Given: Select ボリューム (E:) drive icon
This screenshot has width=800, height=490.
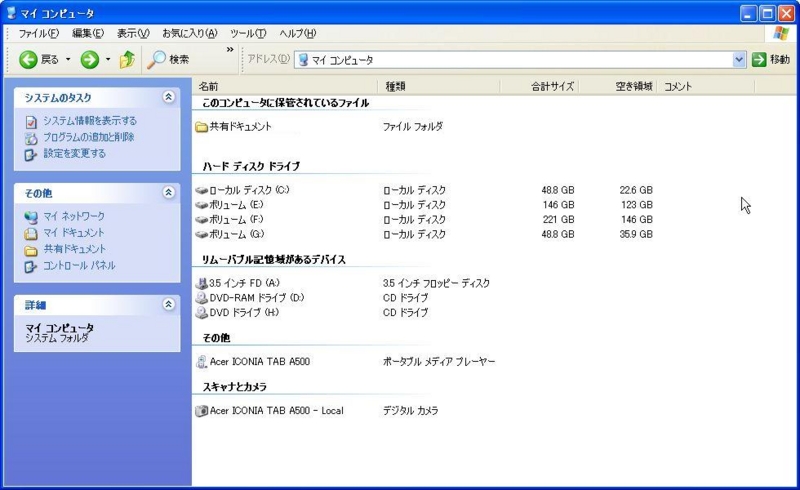Looking at the screenshot, I should (202, 205).
